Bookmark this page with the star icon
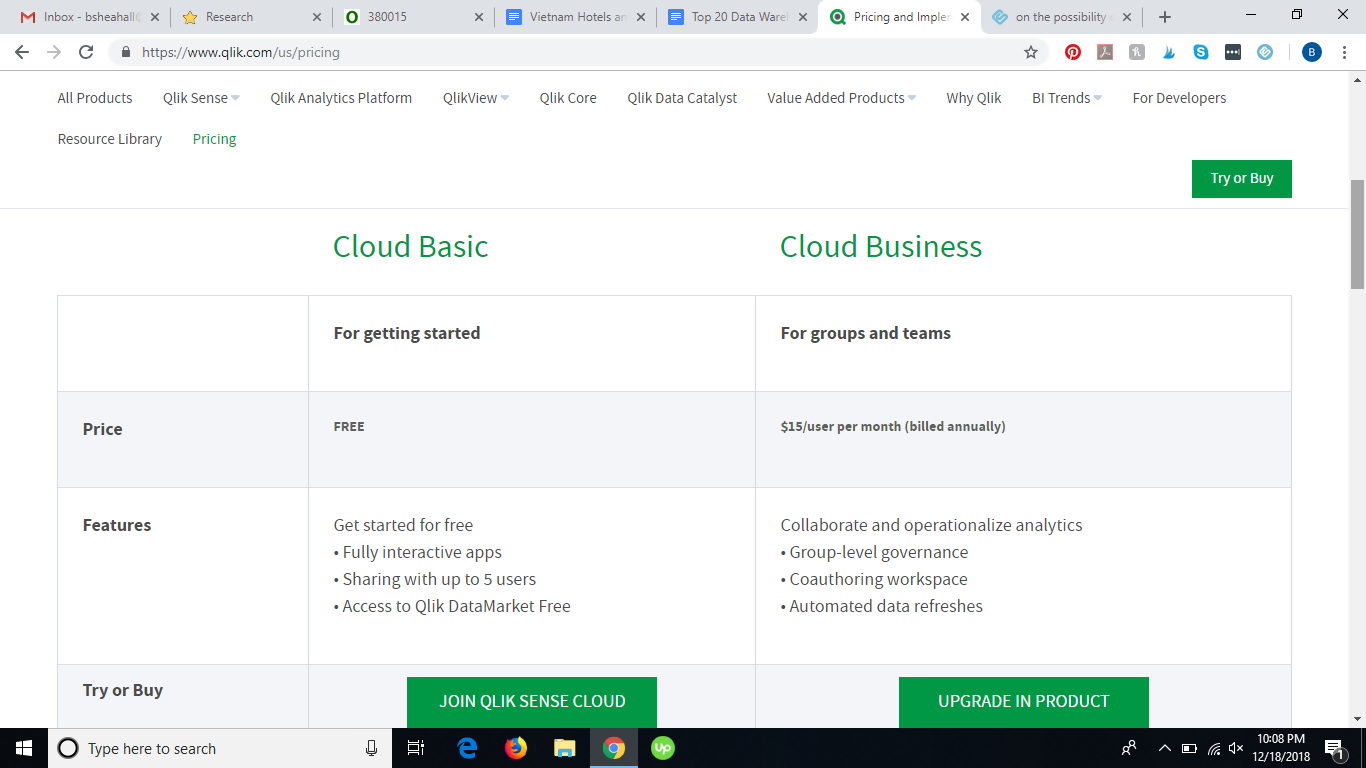1366x768 pixels. pos(1031,52)
